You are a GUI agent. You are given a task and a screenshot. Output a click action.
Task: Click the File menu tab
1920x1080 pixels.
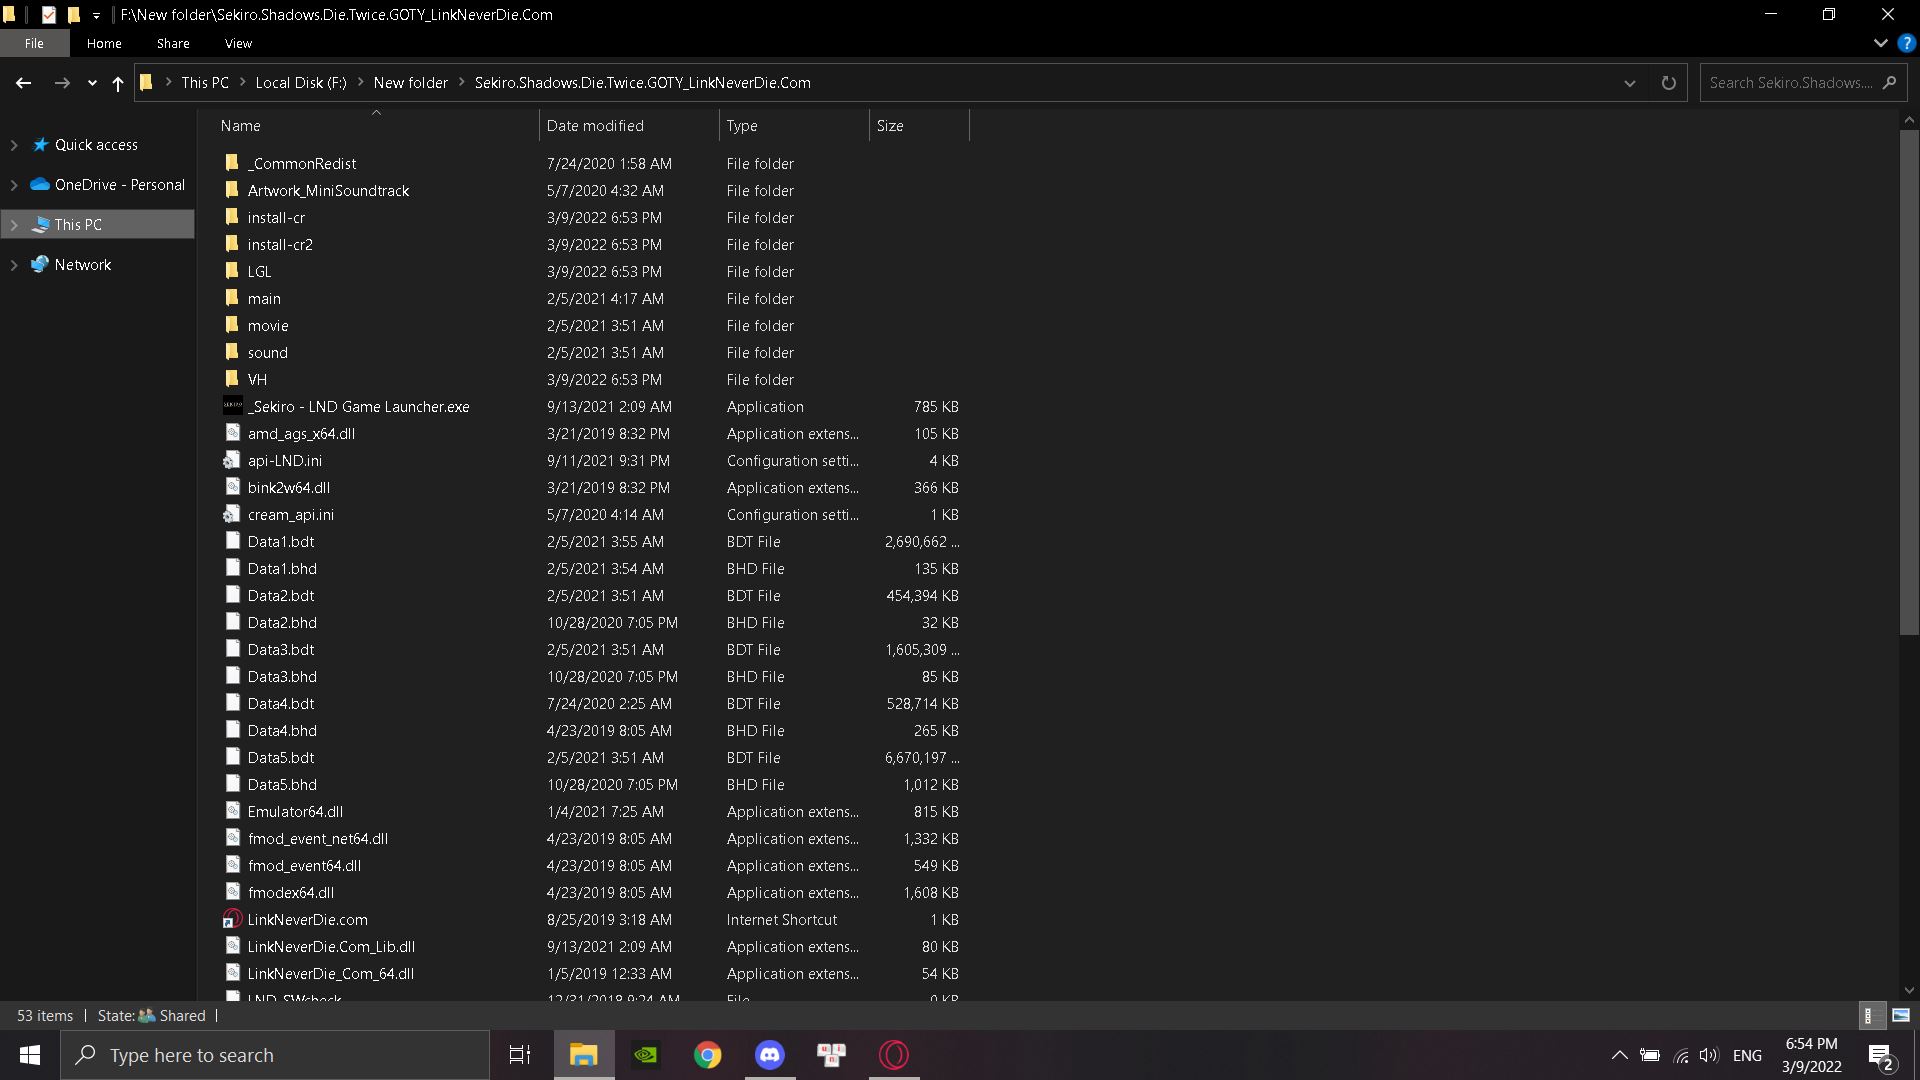click(x=33, y=44)
